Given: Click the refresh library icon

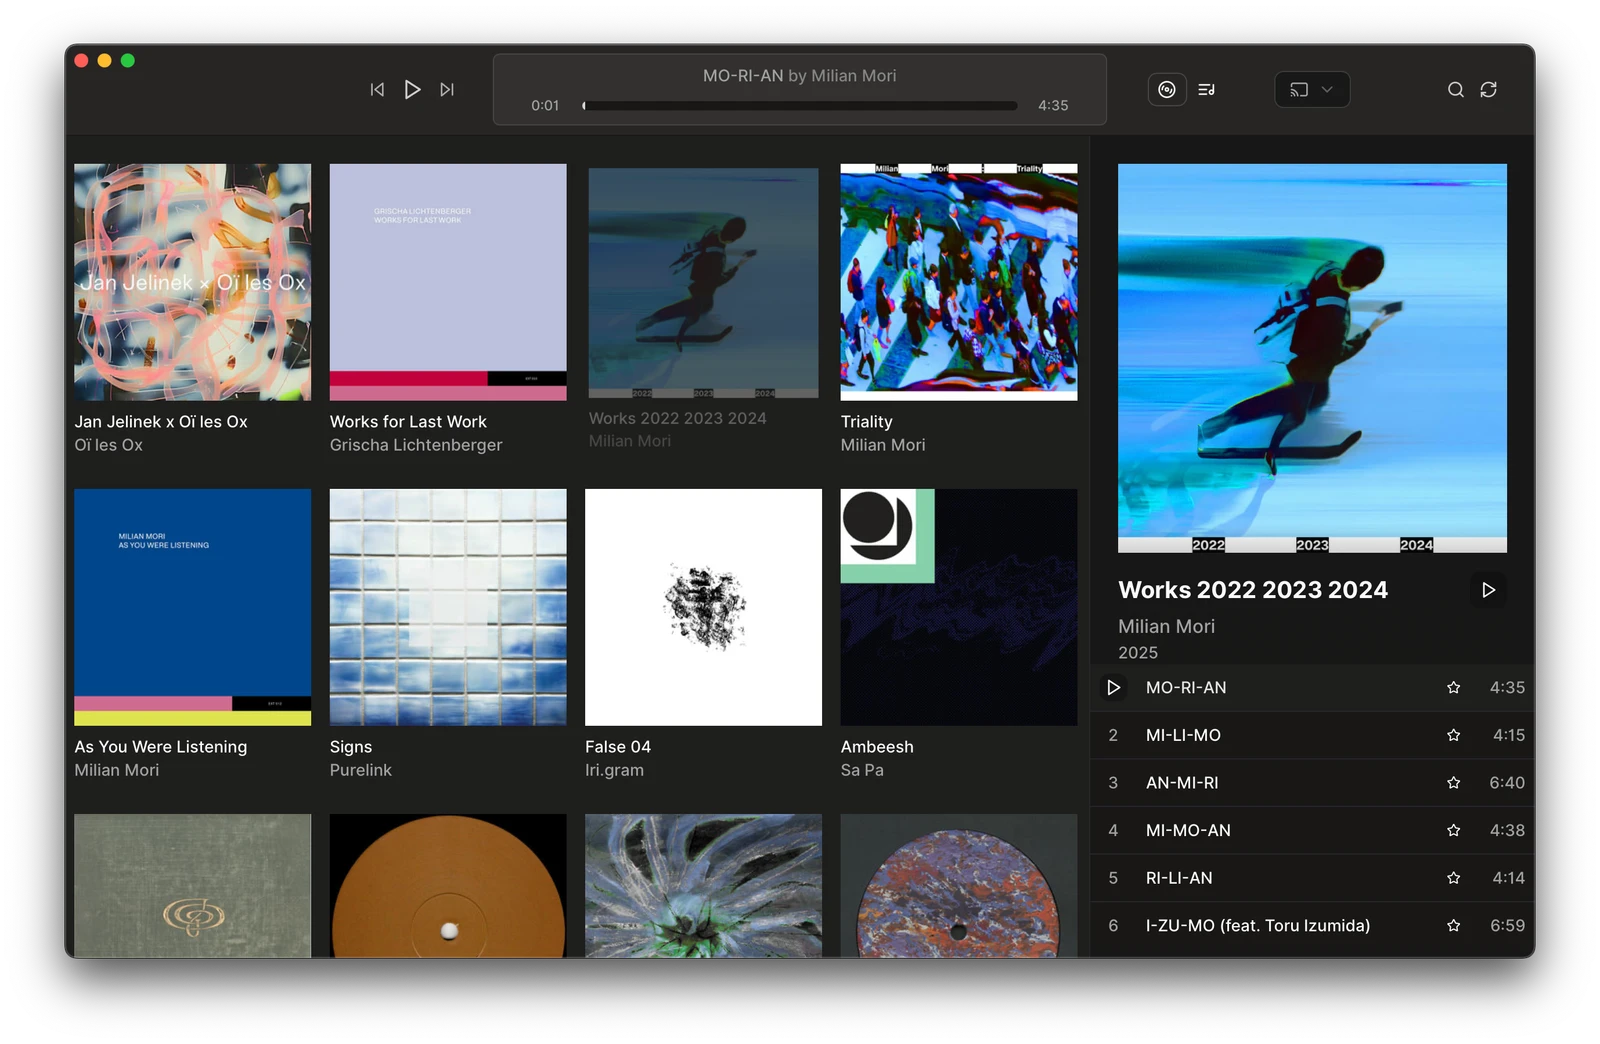Looking at the screenshot, I should pyautogui.click(x=1488, y=90).
